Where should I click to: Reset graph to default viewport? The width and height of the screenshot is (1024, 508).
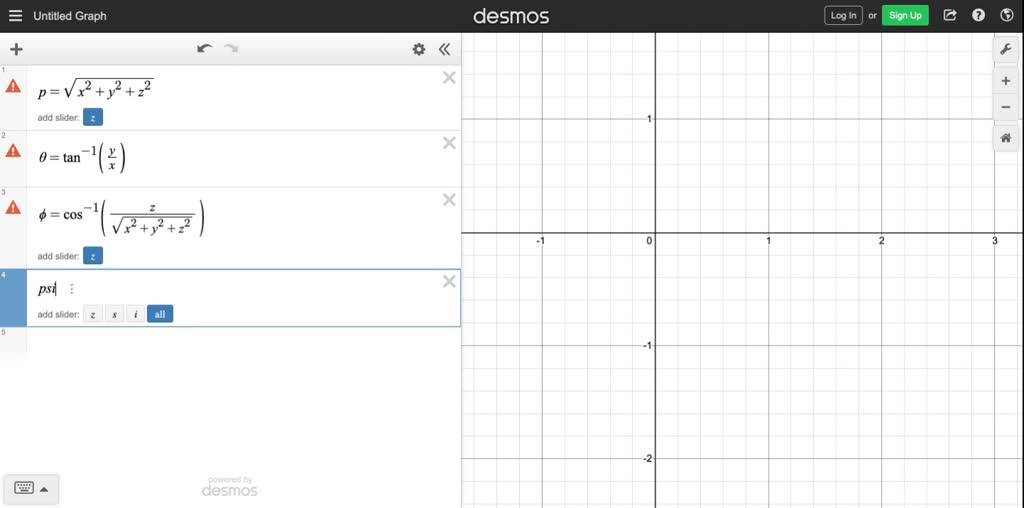tap(1006, 139)
